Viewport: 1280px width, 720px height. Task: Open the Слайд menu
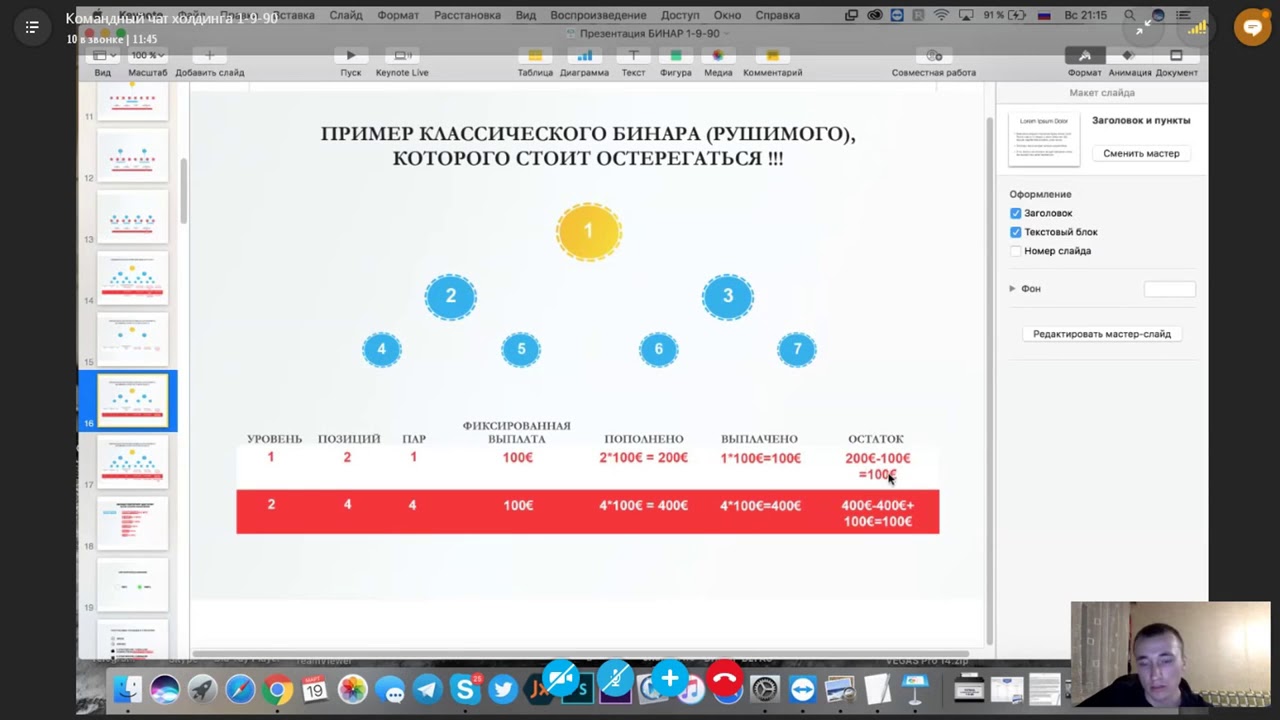pyautogui.click(x=346, y=15)
